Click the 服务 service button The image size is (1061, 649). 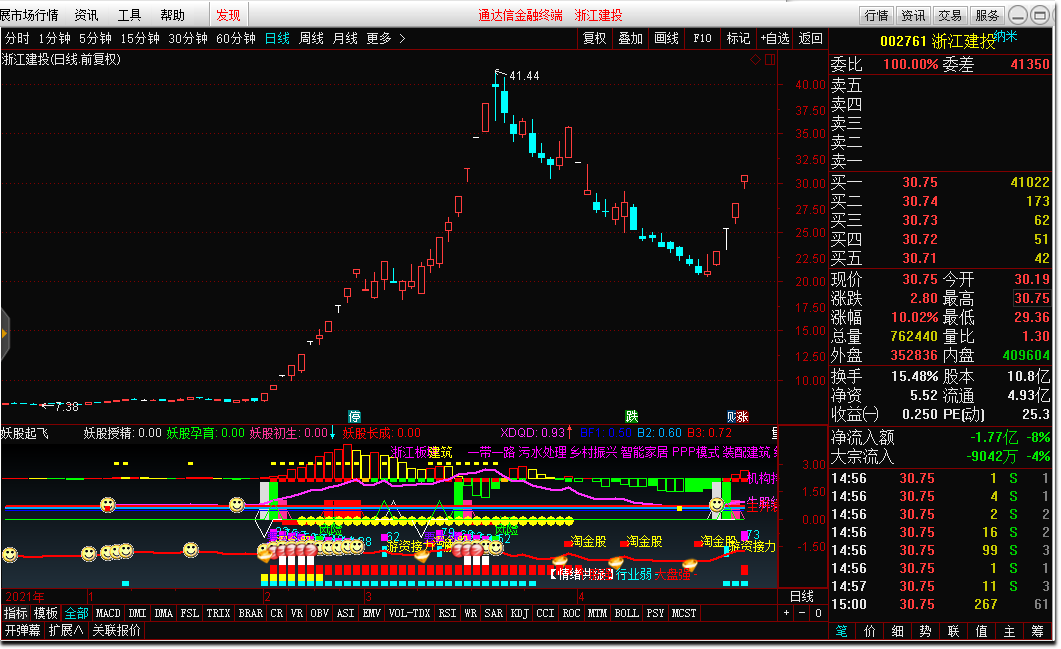[987, 16]
